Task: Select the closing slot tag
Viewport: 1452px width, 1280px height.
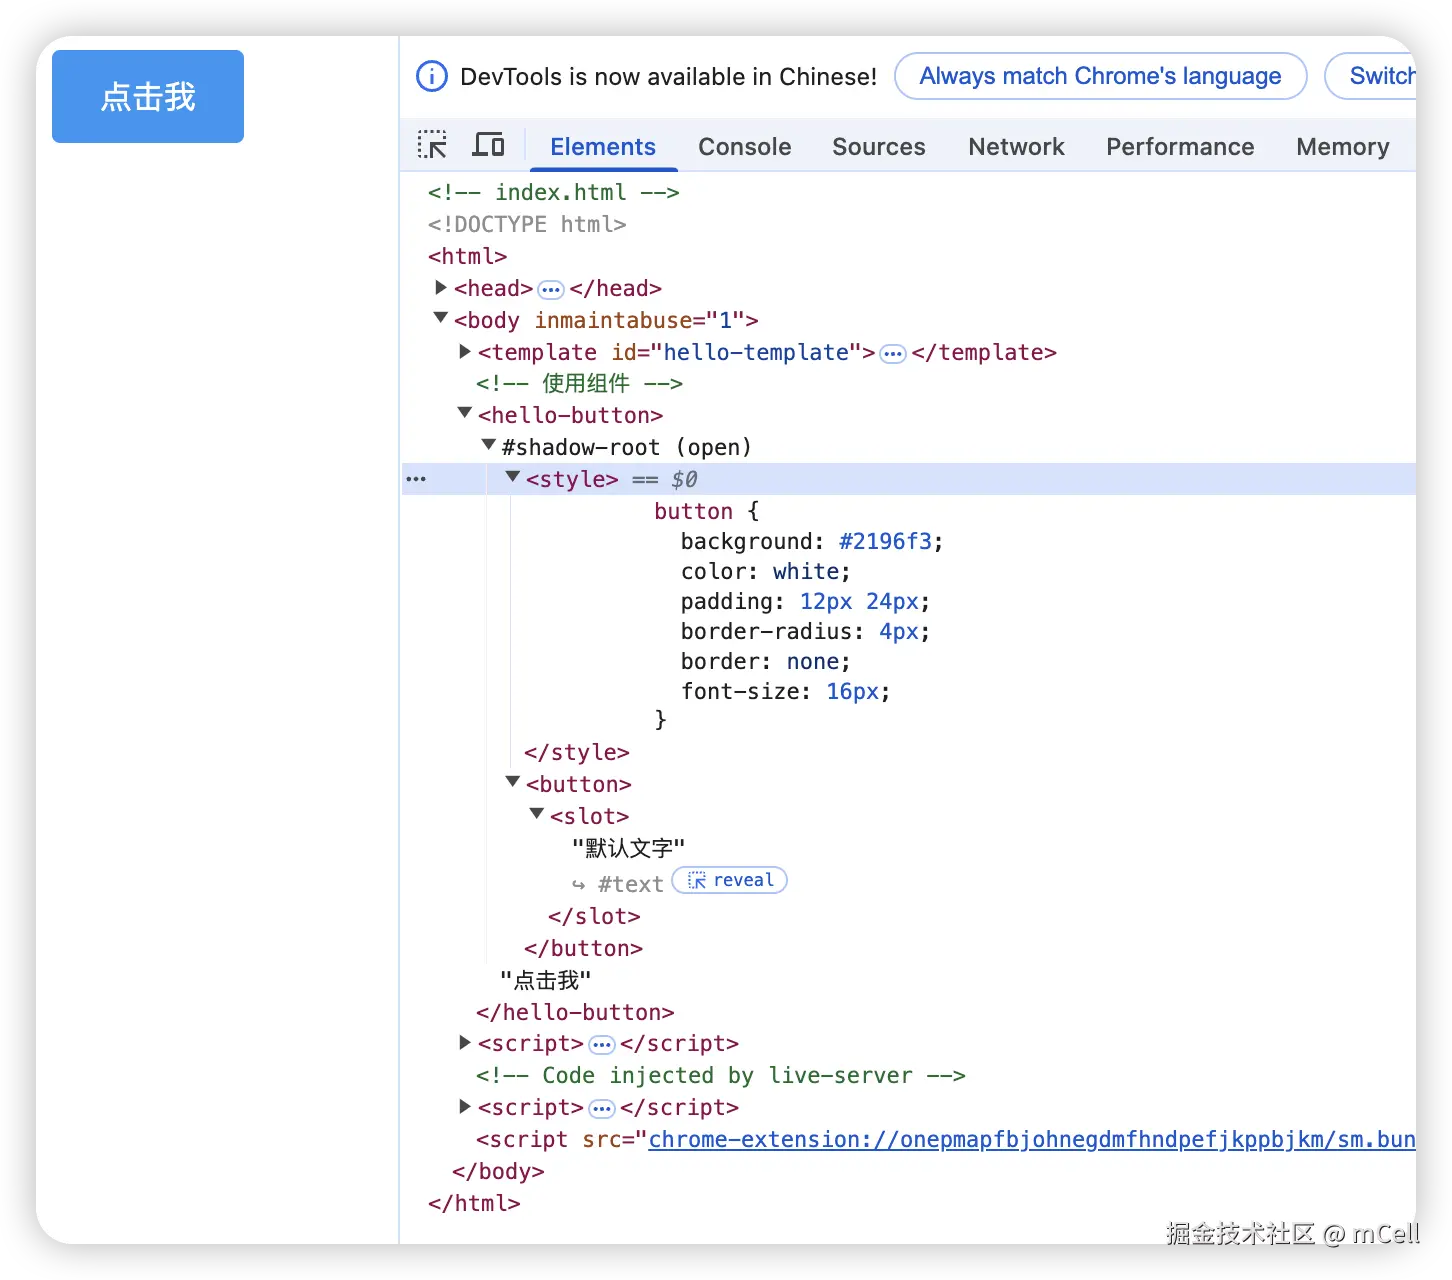Action: click(594, 916)
